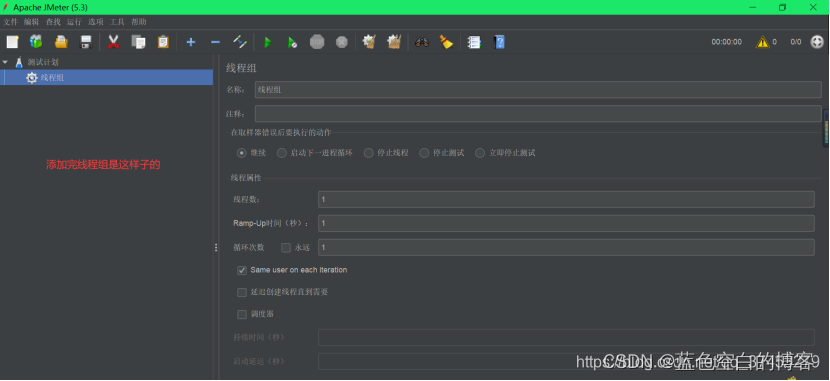830x381 pixels.
Task: Open the 编辑 menu
Action: pyautogui.click(x=32, y=22)
